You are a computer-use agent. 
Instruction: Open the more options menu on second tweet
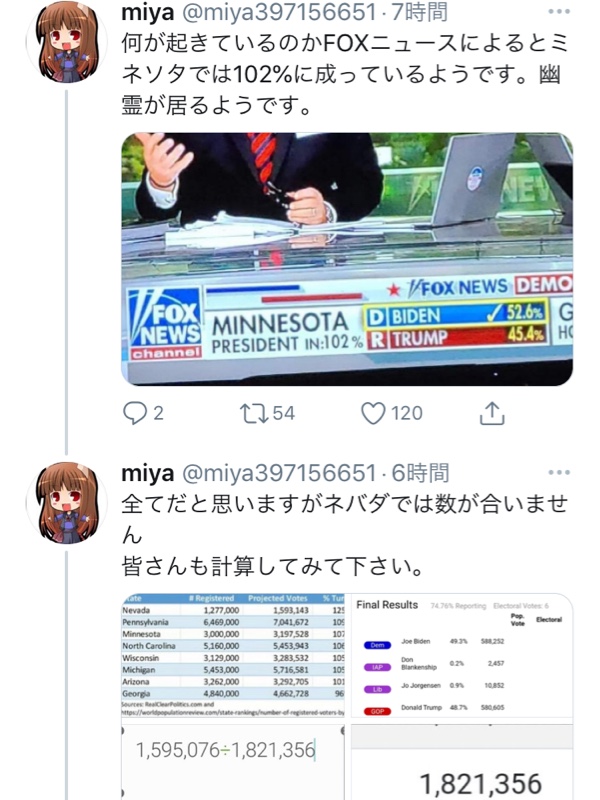click(x=559, y=472)
